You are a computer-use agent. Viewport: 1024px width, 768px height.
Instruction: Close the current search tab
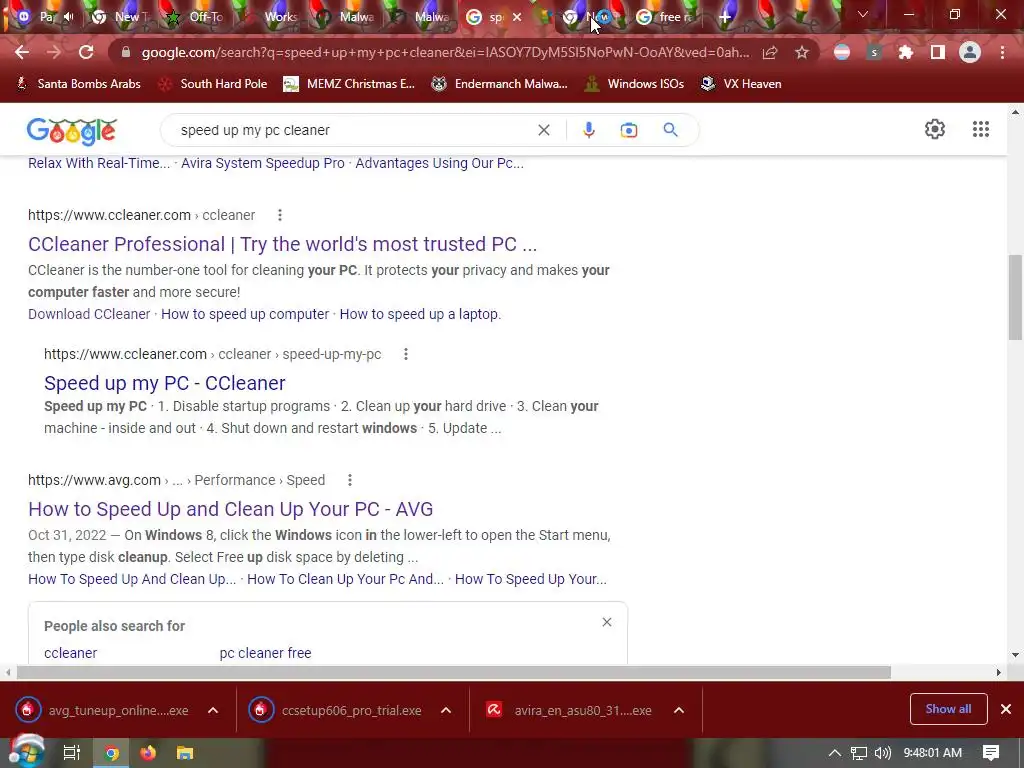(517, 17)
